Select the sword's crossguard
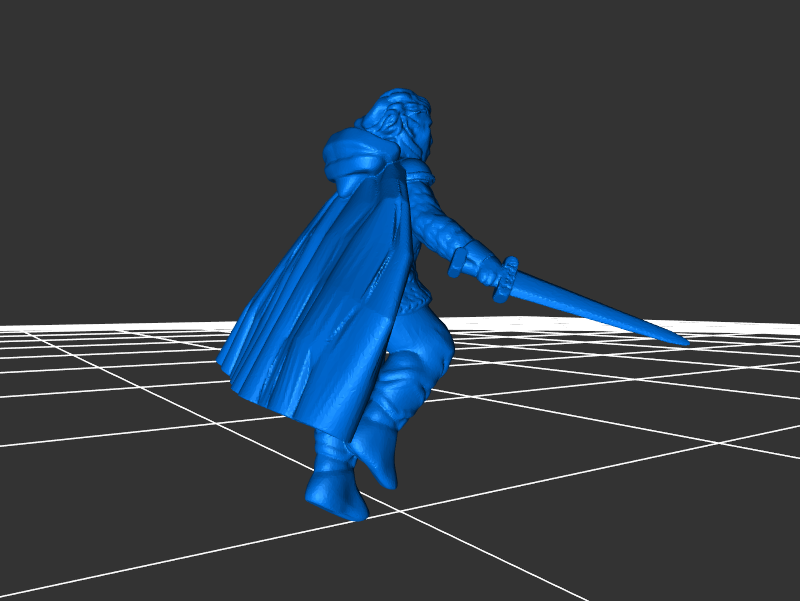Image resolution: width=800 pixels, height=601 pixels. tap(507, 279)
